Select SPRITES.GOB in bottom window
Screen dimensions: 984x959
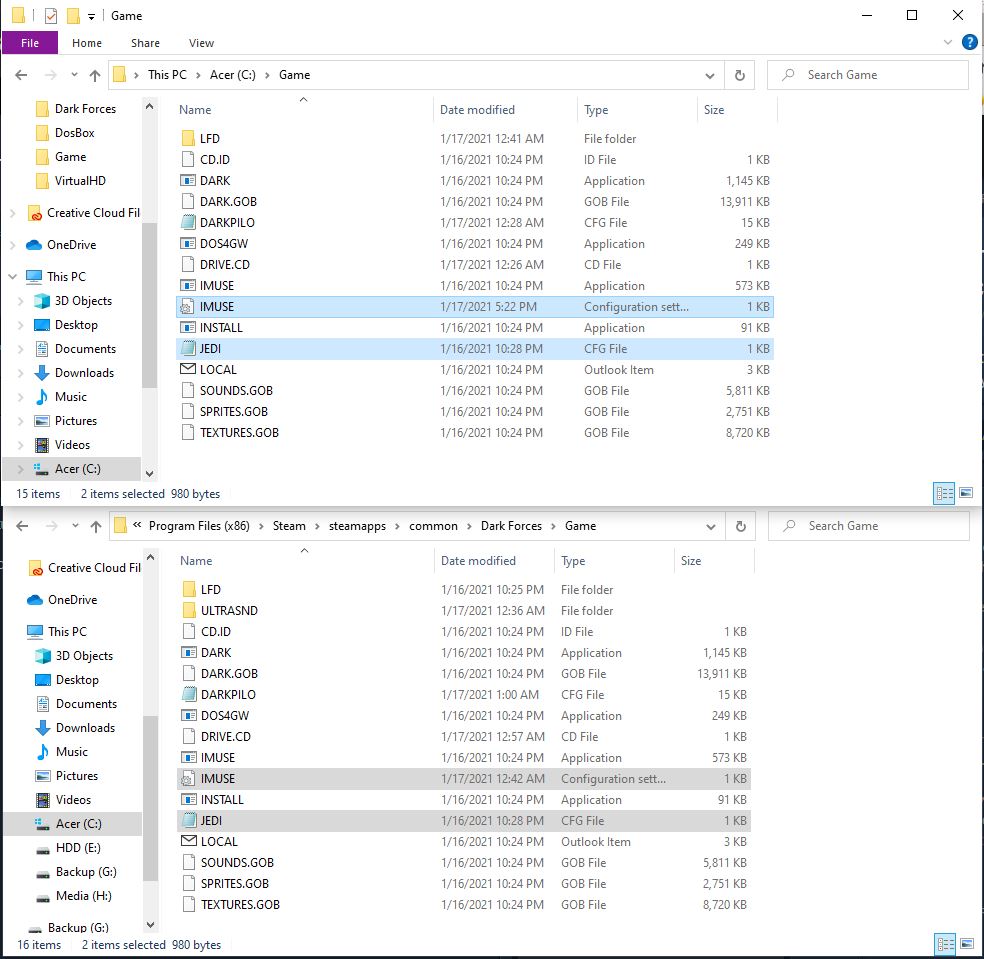pos(464,884)
